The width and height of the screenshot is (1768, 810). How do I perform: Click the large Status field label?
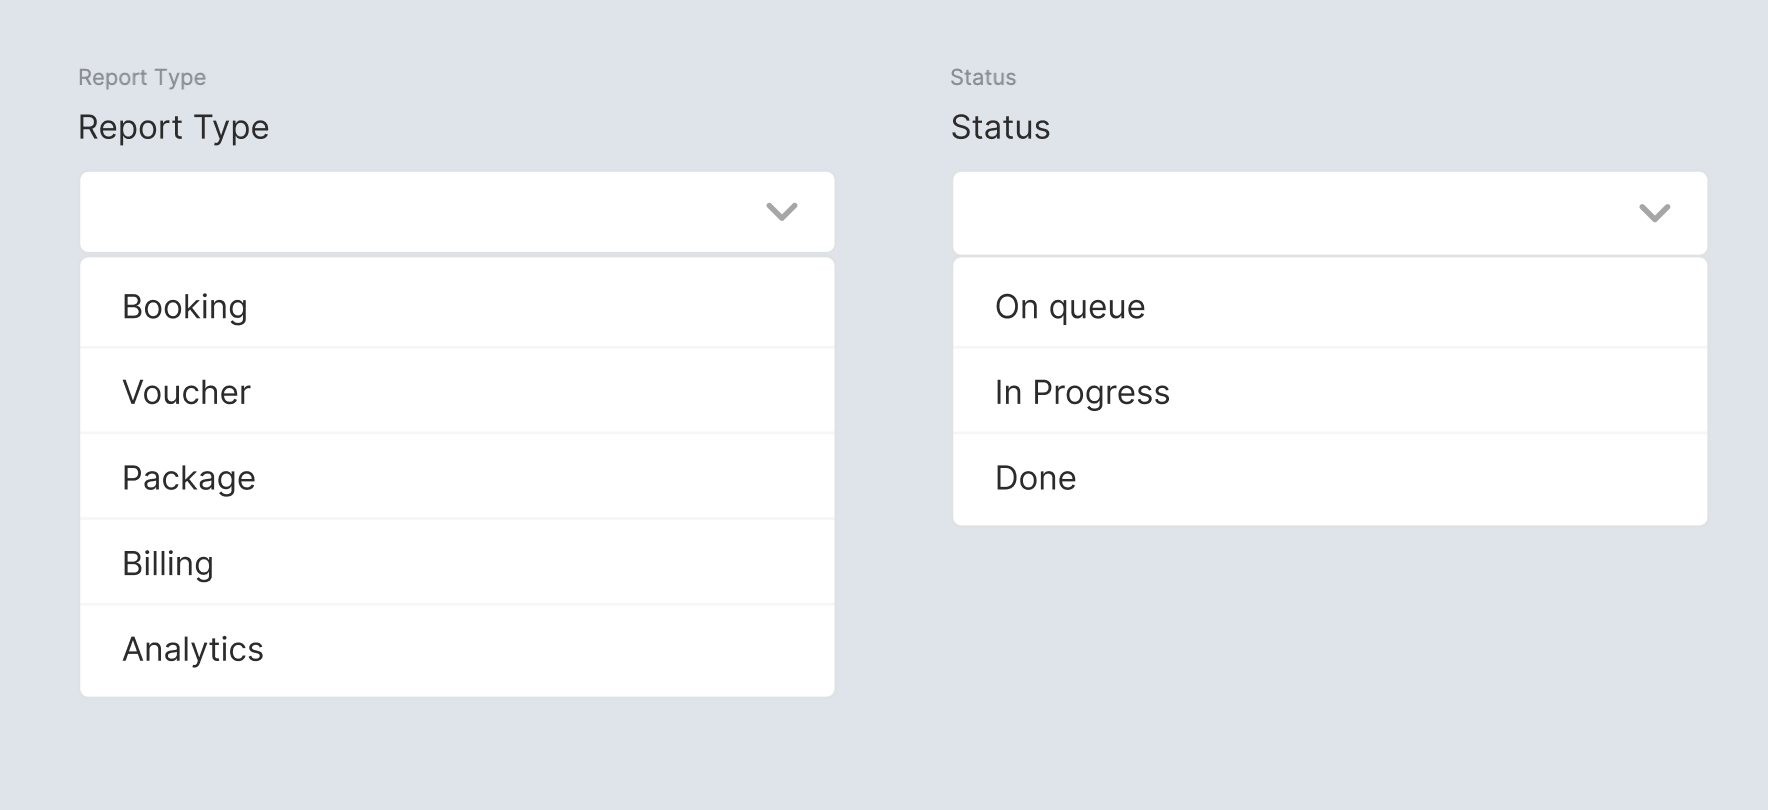1000,127
